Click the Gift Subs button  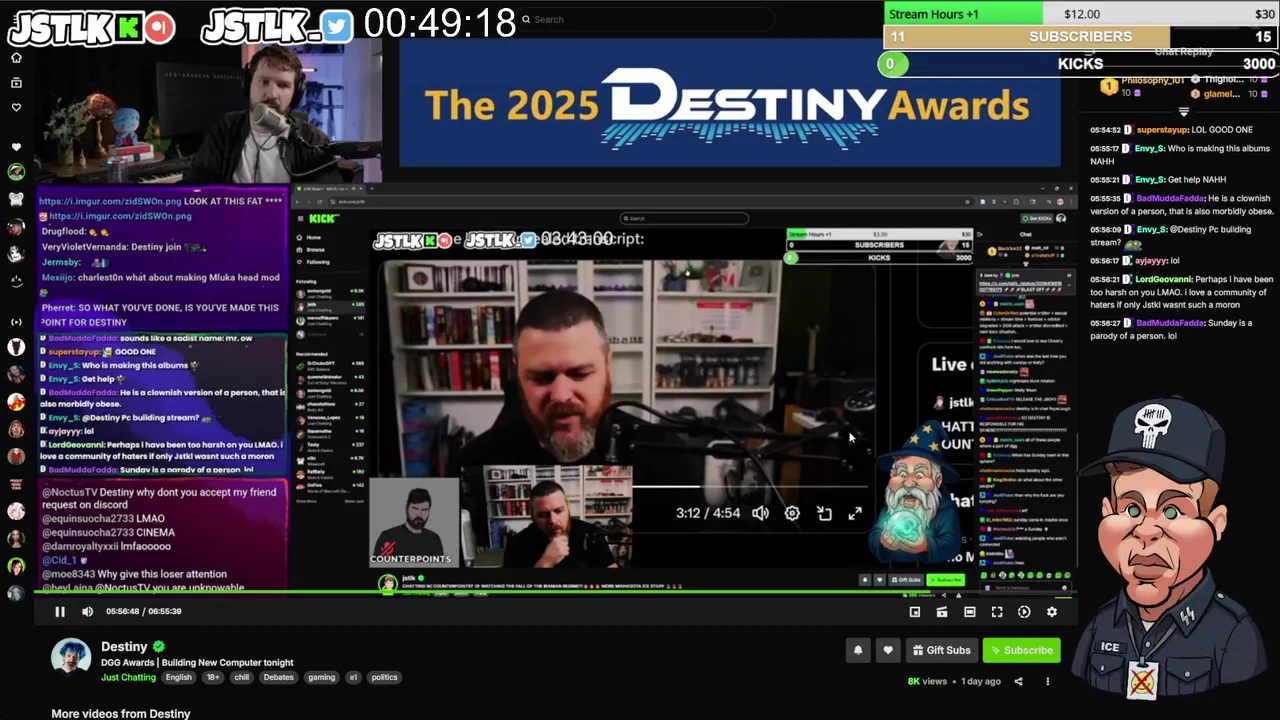(x=941, y=650)
